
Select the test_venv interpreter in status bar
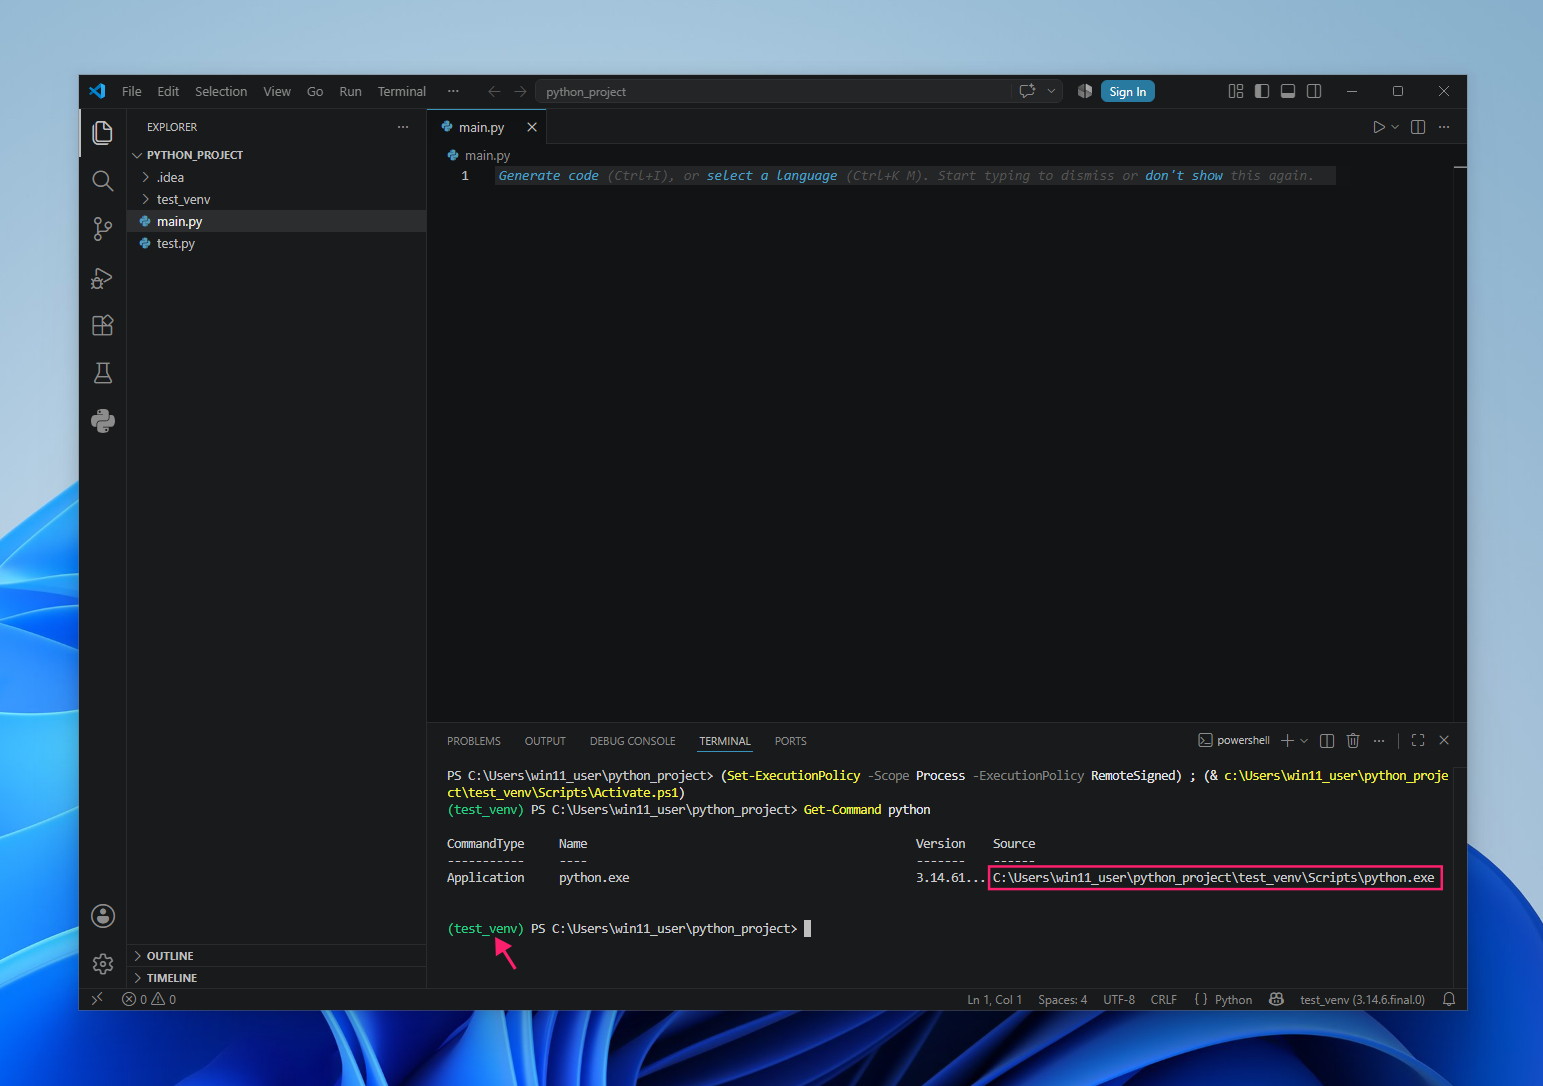pyautogui.click(x=1362, y=999)
